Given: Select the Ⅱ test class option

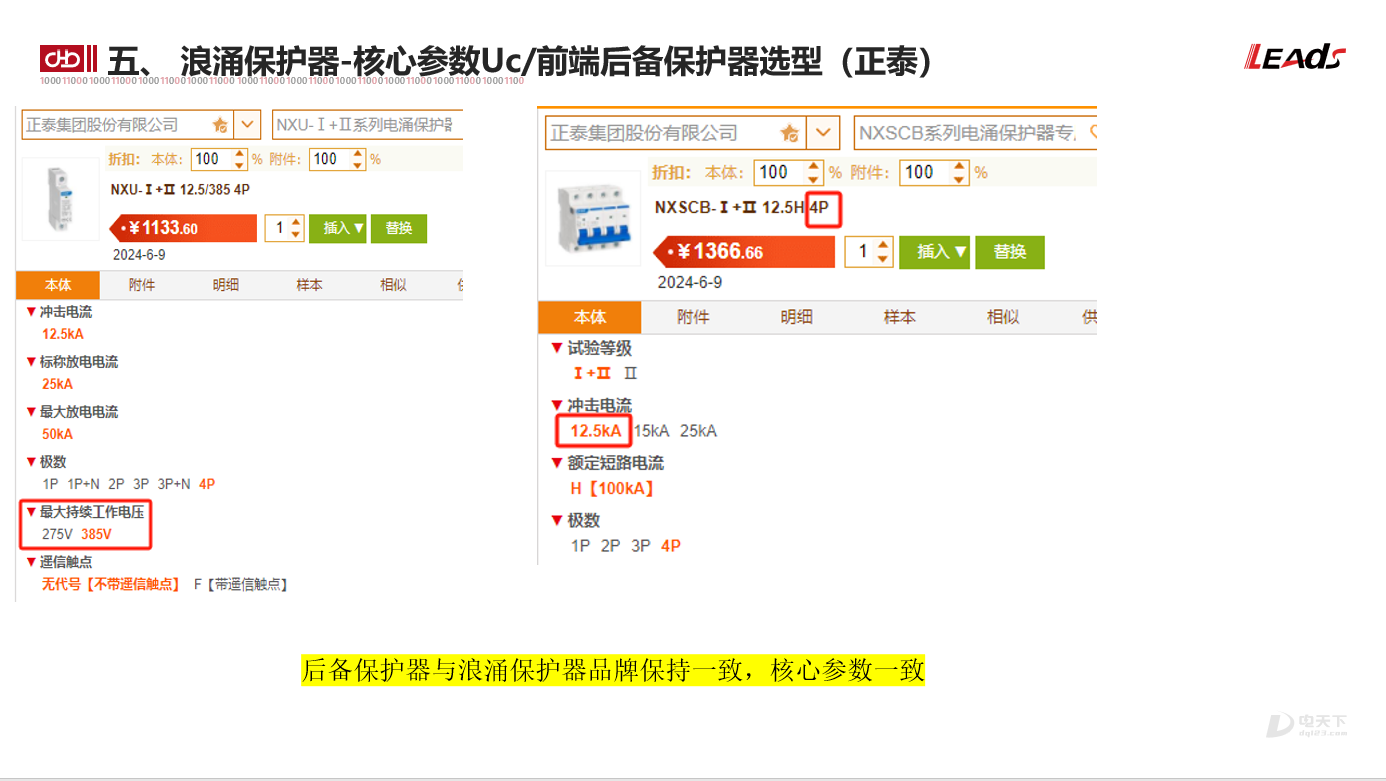Looking at the screenshot, I should [x=630, y=373].
